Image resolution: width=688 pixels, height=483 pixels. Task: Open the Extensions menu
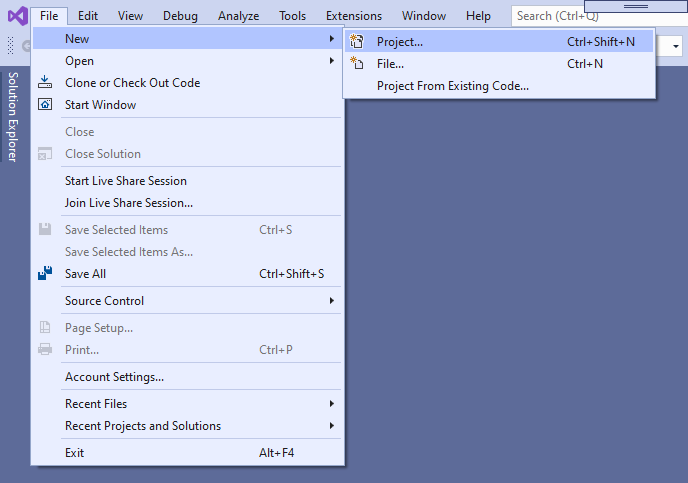click(x=354, y=16)
